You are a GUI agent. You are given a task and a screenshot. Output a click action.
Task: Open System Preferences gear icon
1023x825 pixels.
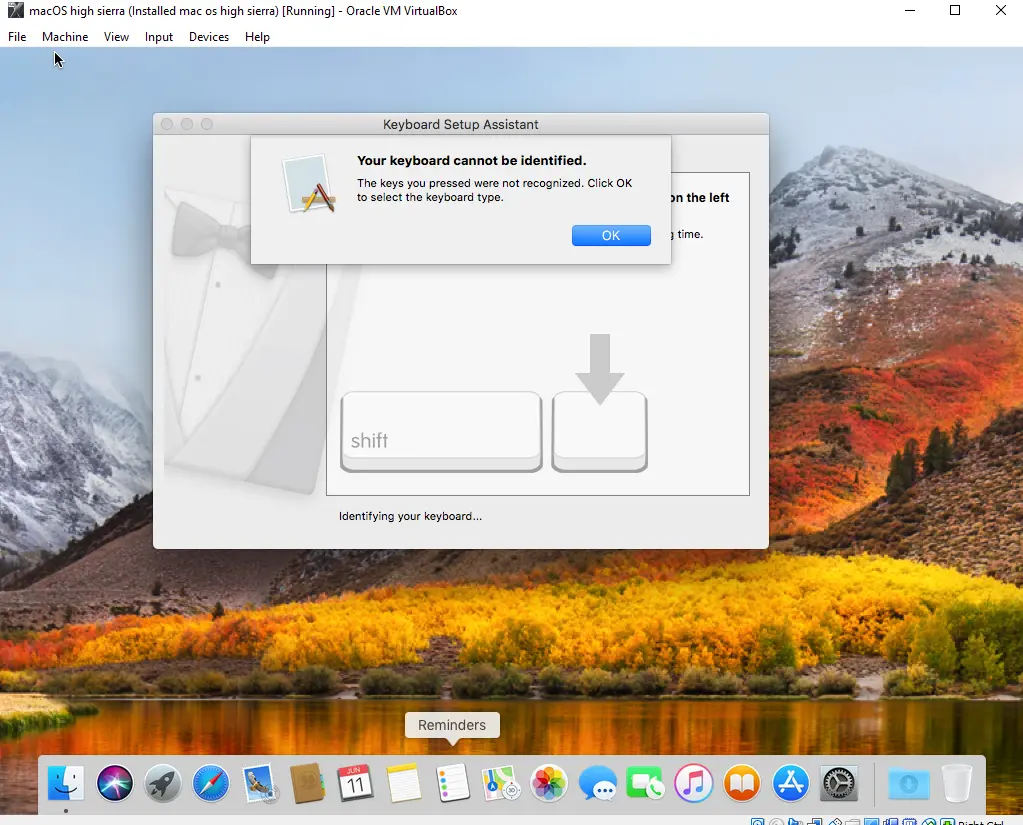(x=838, y=783)
